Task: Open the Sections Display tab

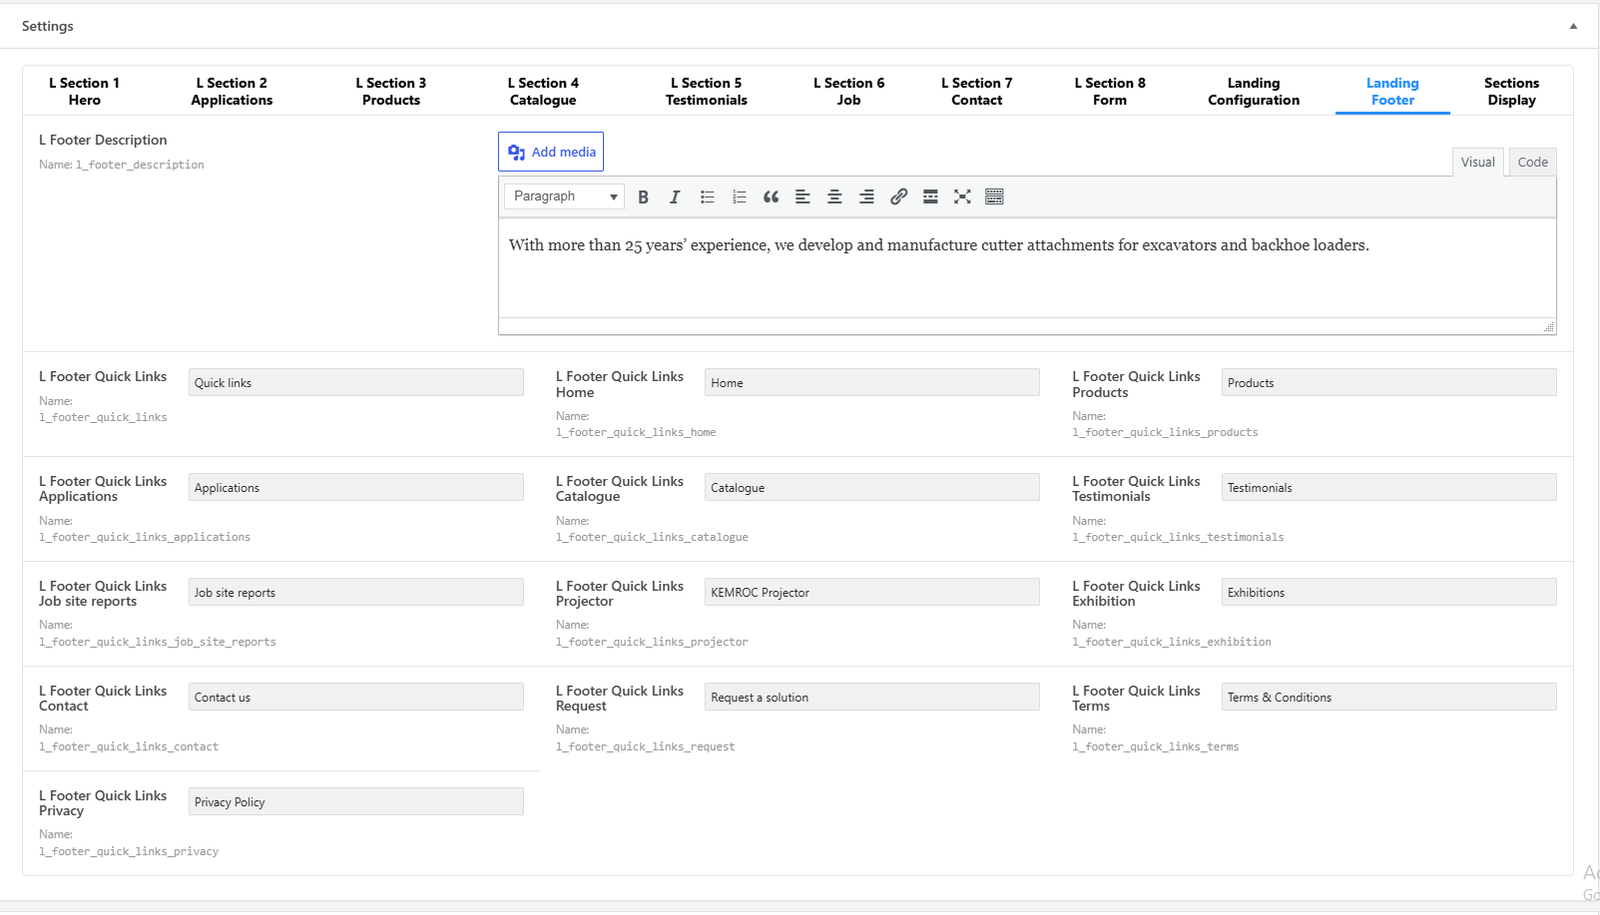Action: coord(1511,91)
